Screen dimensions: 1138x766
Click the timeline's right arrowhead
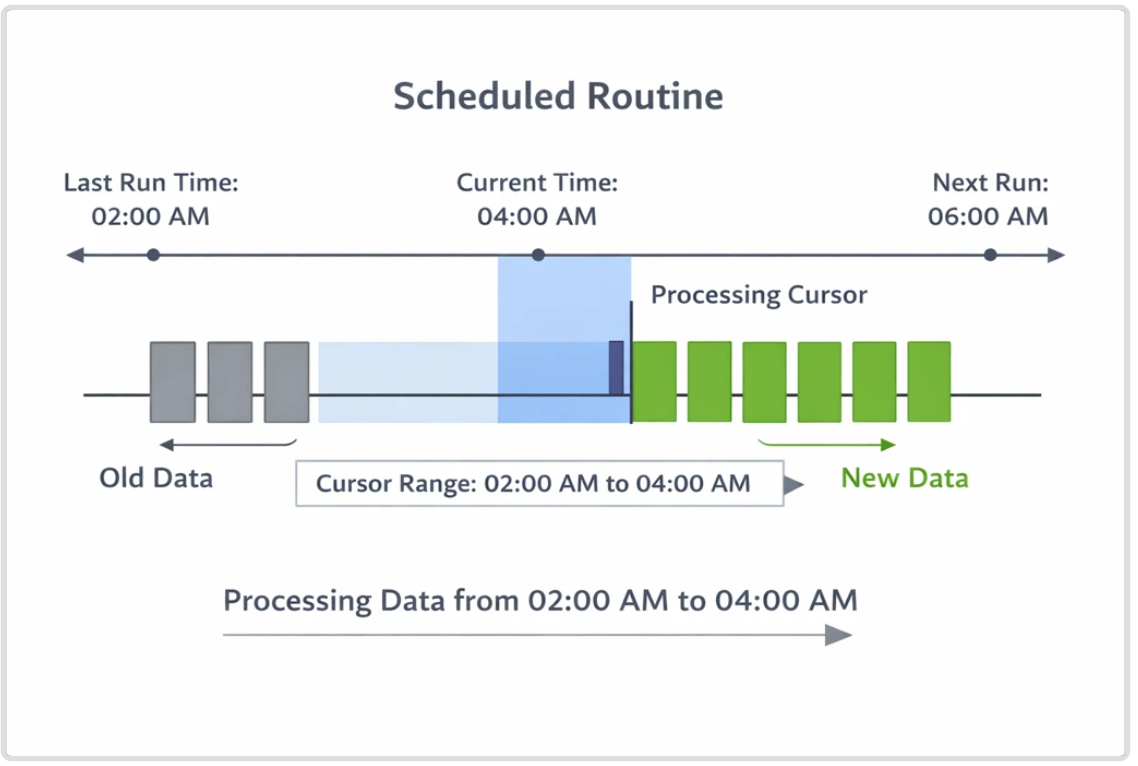(1056, 255)
